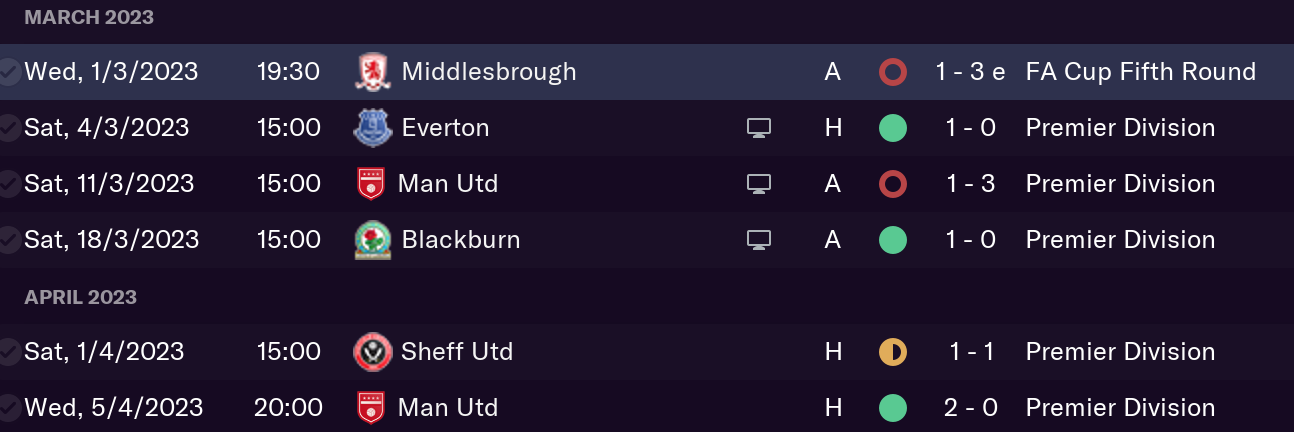This screenshot has height=432, width=1294.
Task: Click the Everton club crest
Action: coord(372,128)
